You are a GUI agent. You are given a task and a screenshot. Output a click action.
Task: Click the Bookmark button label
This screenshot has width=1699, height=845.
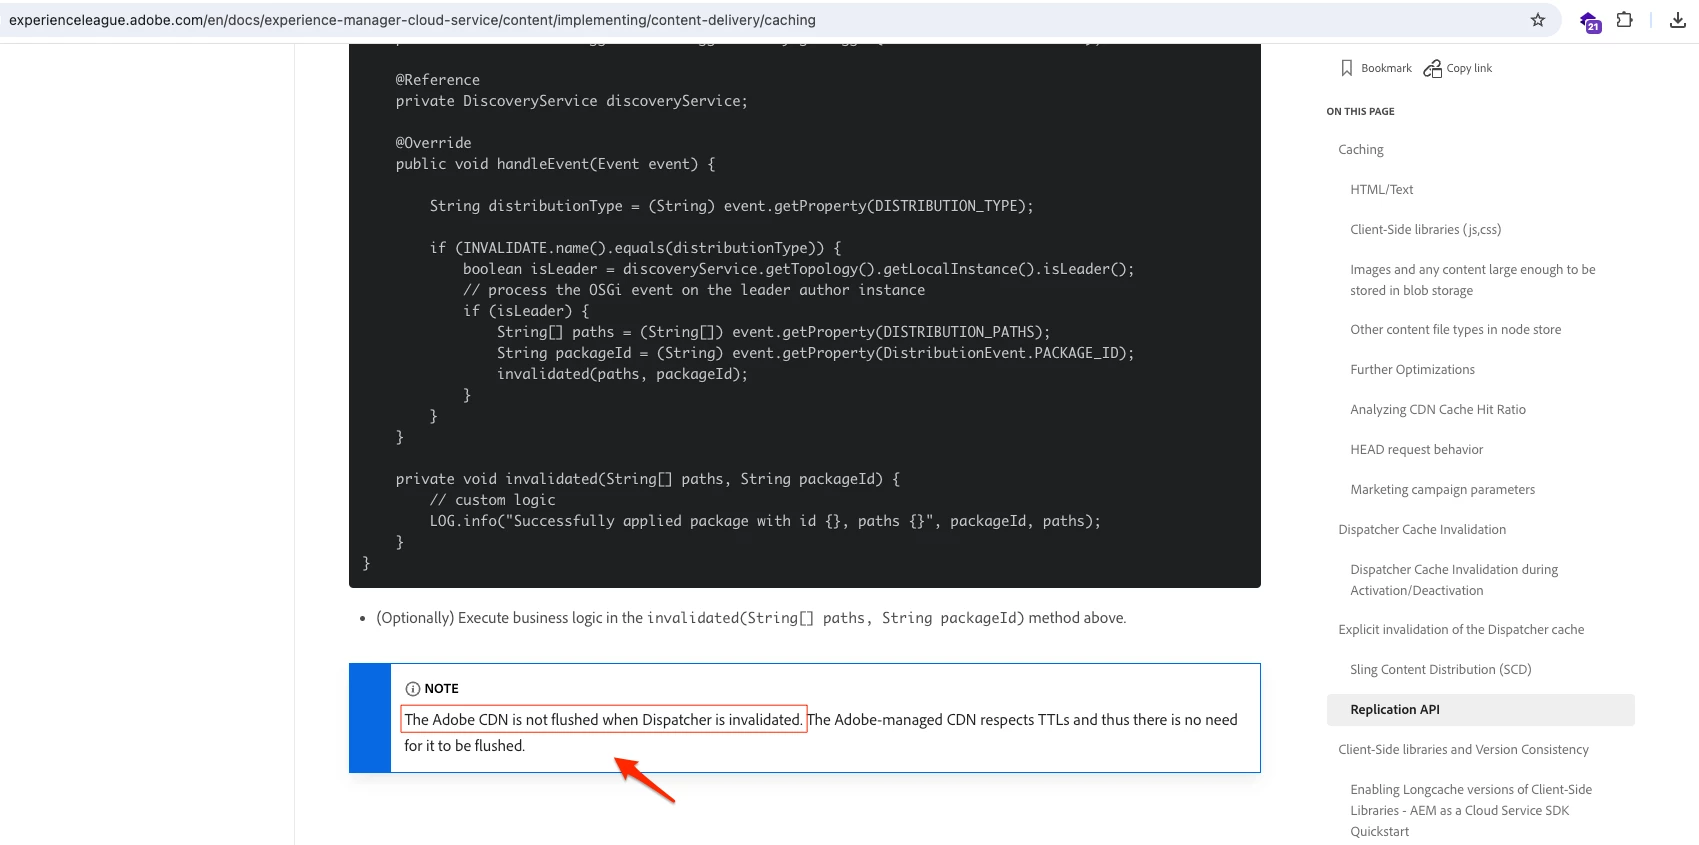pyautogui.click(x=1386, y=68)
